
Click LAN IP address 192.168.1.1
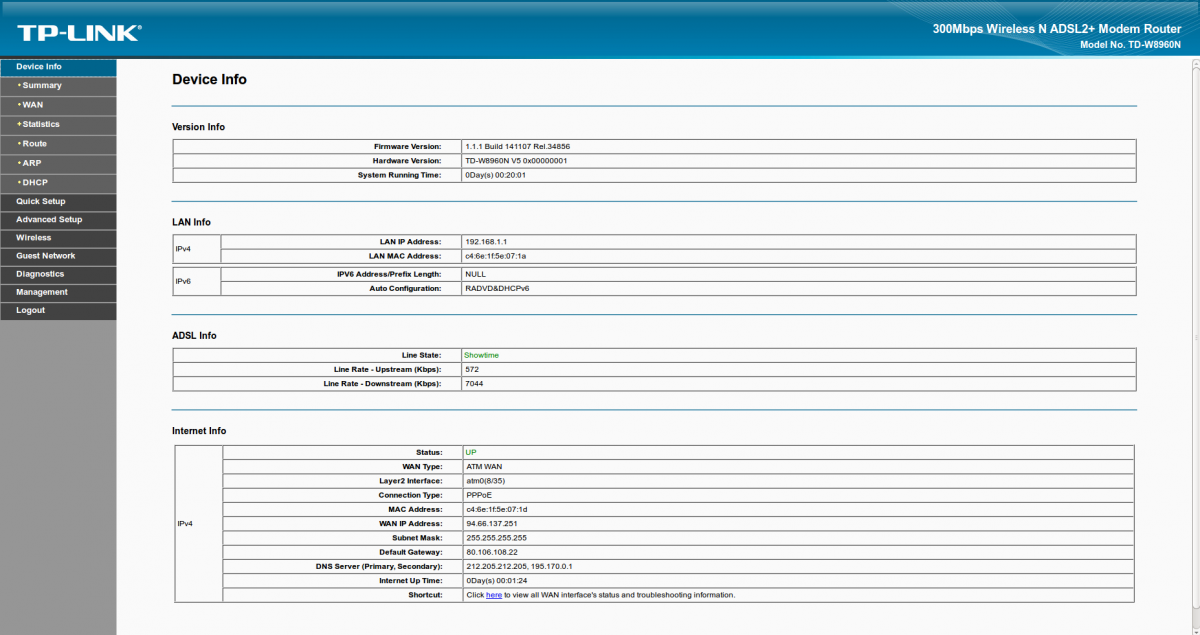pos(486,242)
